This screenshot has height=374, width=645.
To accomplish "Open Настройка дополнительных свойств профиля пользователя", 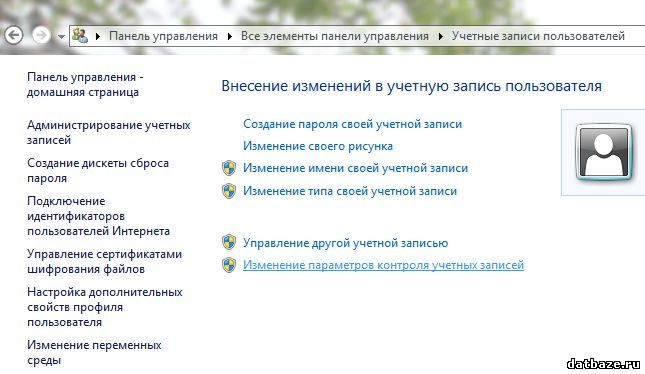I will [104, 307].
